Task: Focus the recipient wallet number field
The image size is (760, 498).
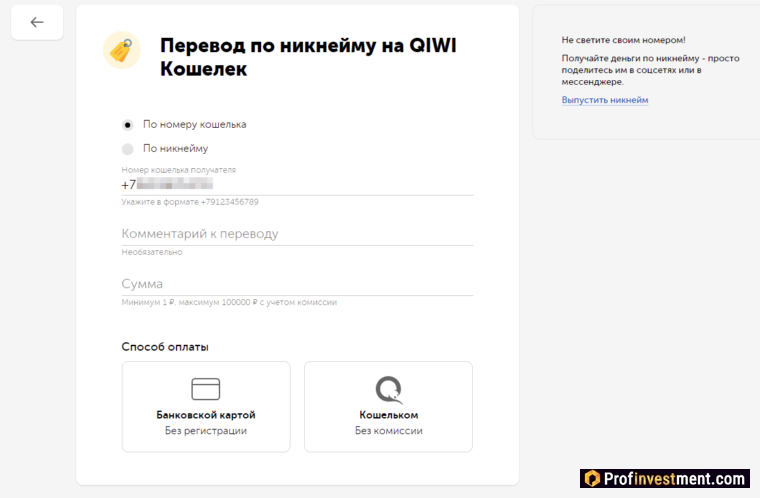Action: [x=297, y=185]
